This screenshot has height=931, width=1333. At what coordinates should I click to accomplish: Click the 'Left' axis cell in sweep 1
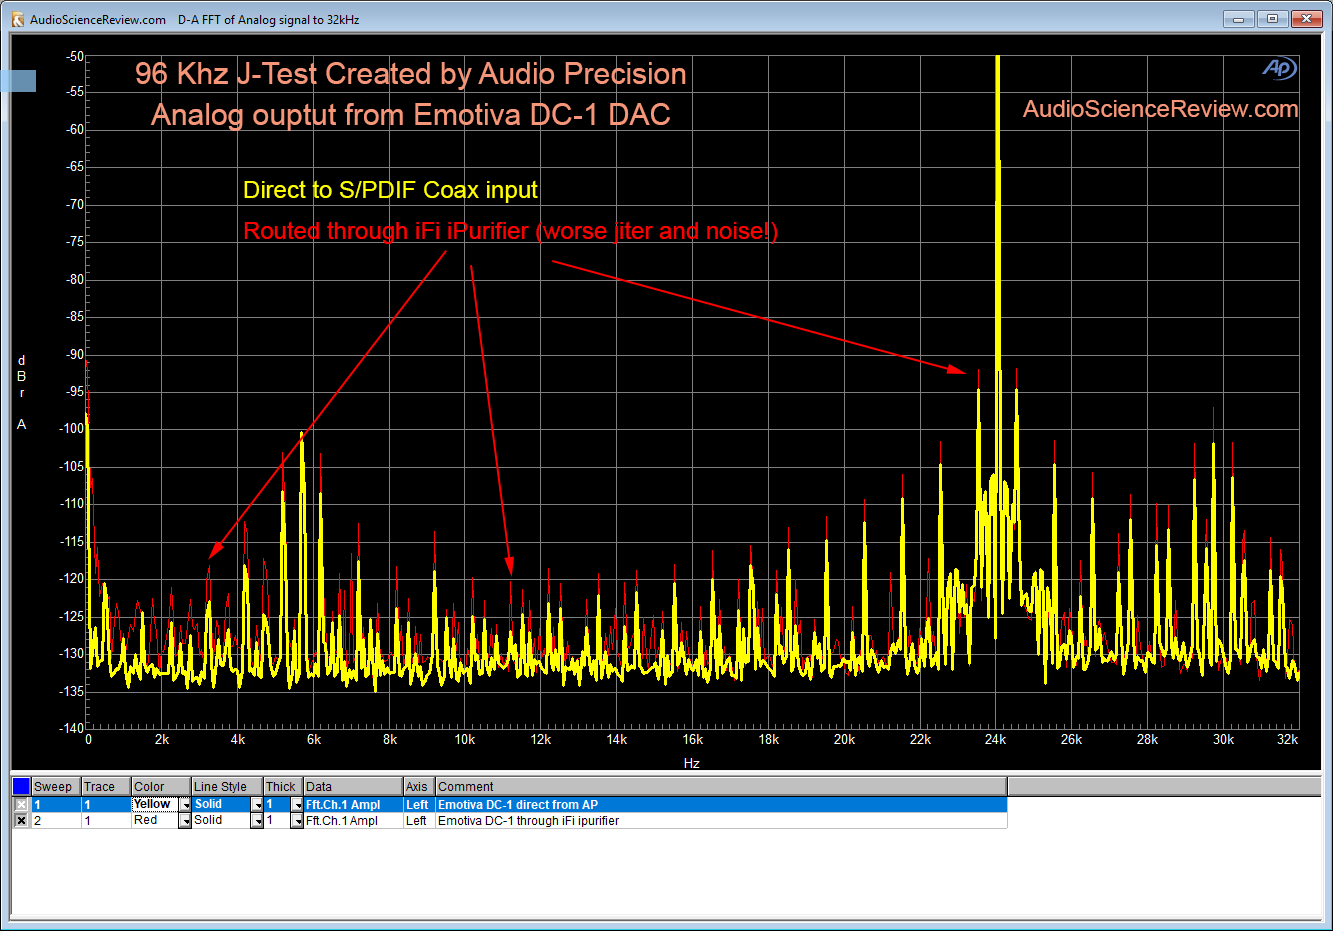tap(418, 805)
